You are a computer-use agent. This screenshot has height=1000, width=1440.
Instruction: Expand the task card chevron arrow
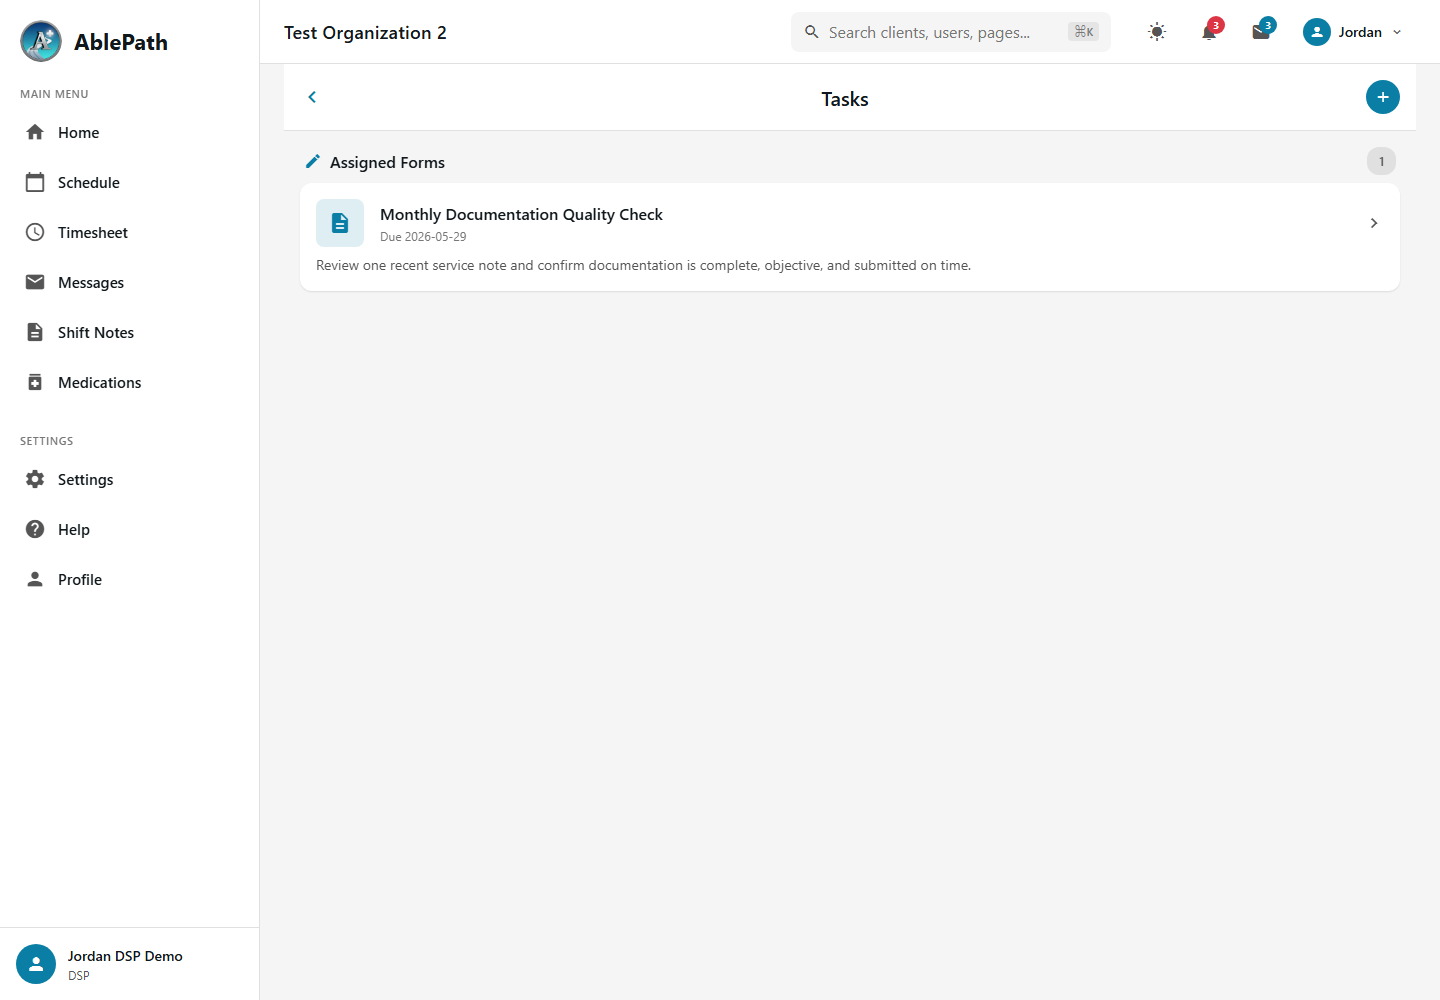pyautogui.click(x=1374, y=223)
